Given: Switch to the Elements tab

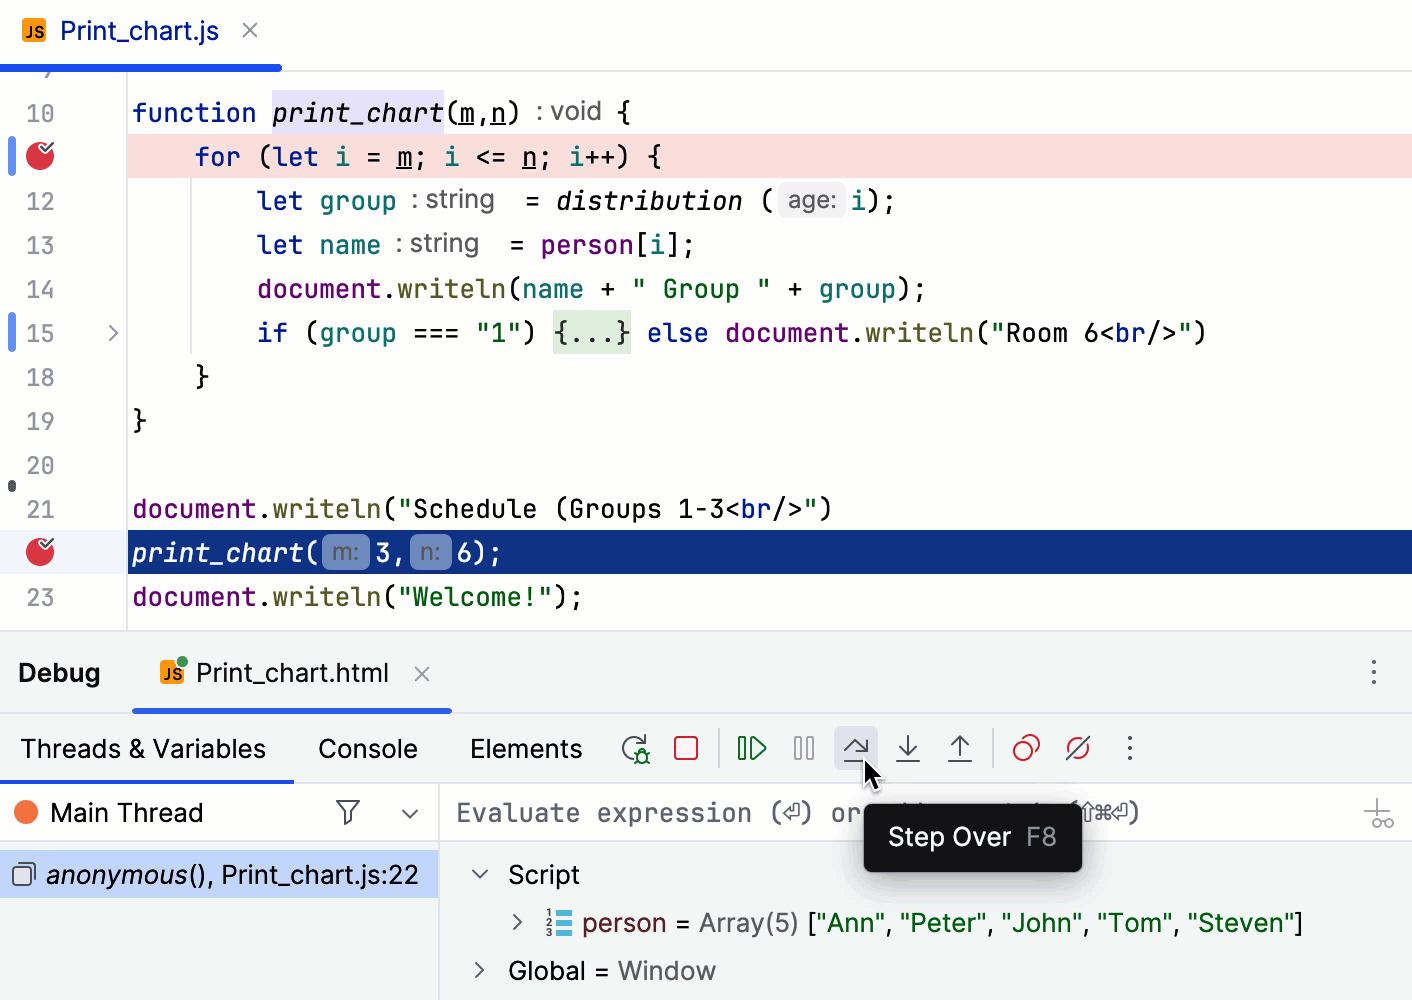Looking at the screenshot, I should pos(526,748).
